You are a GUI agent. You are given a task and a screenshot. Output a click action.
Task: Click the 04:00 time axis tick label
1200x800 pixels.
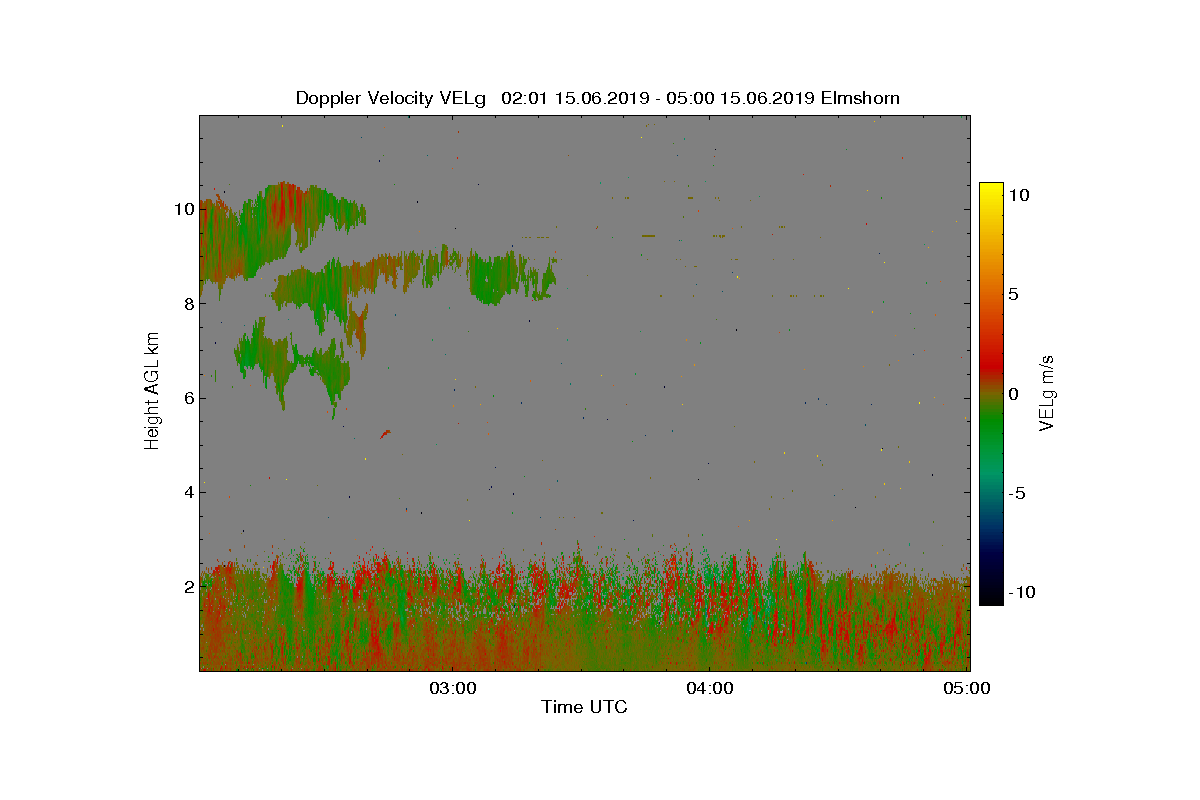point(710,688)
